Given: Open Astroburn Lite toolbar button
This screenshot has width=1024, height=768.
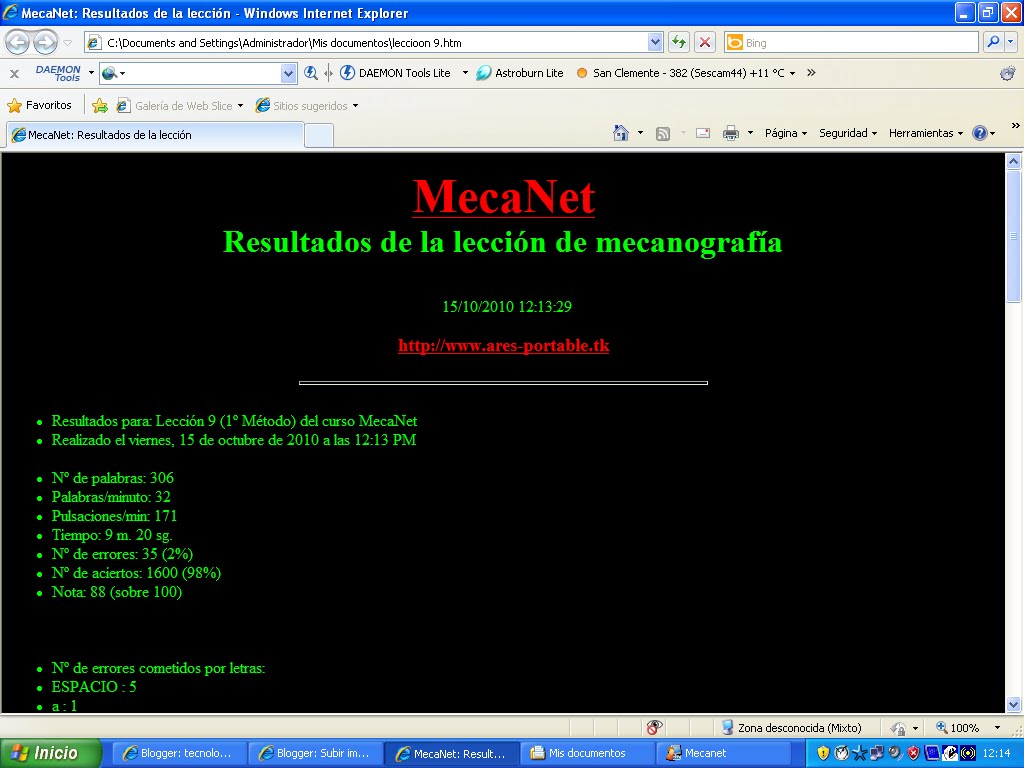Looking at the screenshot, I should [520, 73].
